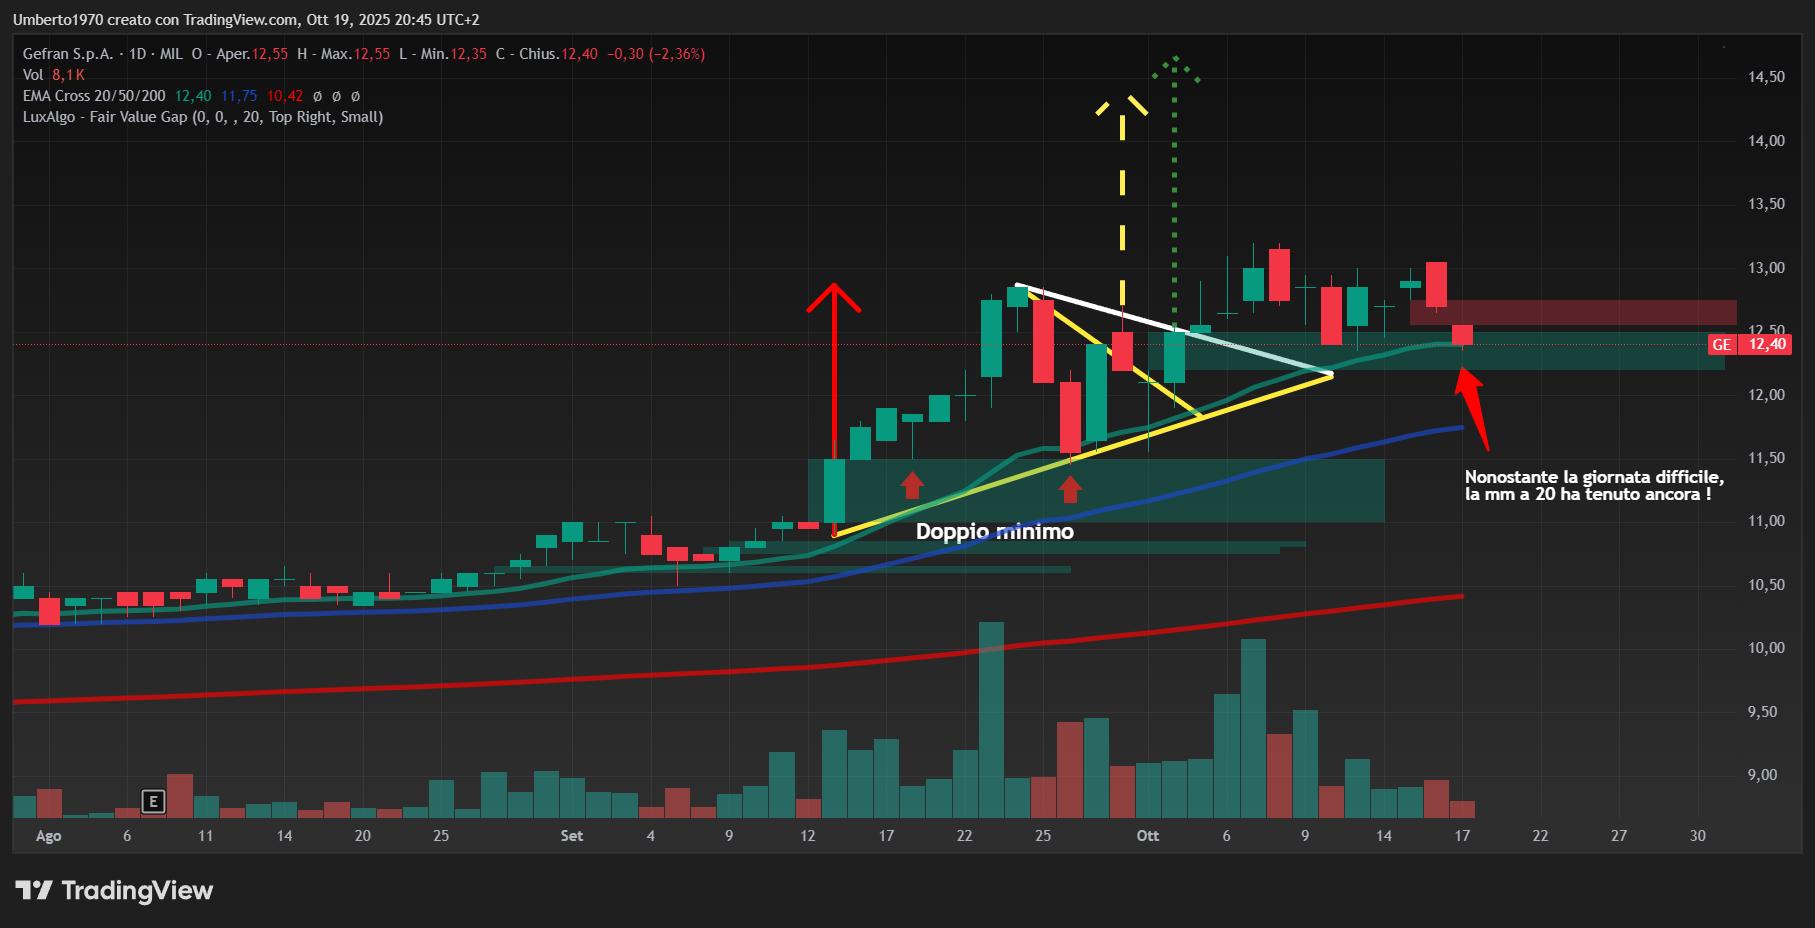Click the date label 30 on the time axis
Screen dimensions: 1815x928
pyautogui.click(x=1698, y=836)
